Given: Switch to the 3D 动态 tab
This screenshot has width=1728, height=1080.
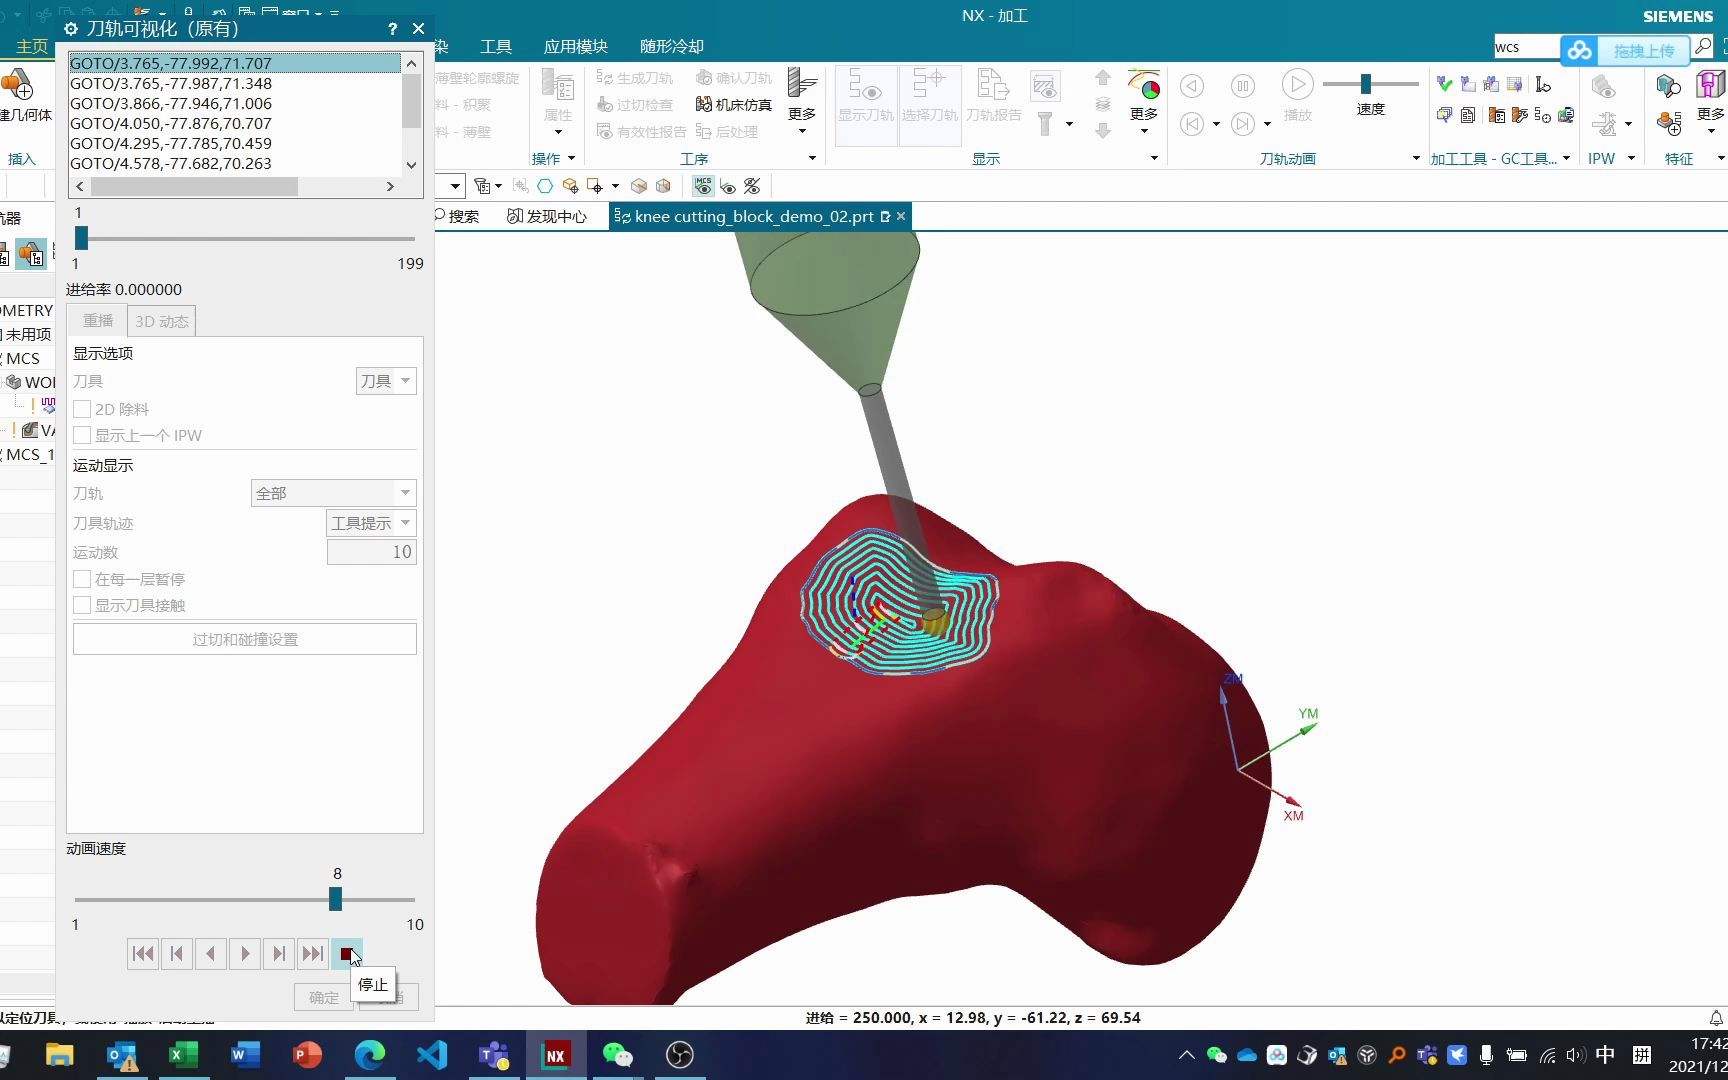Looking at the screenshot, I should [x=161, y=321].
